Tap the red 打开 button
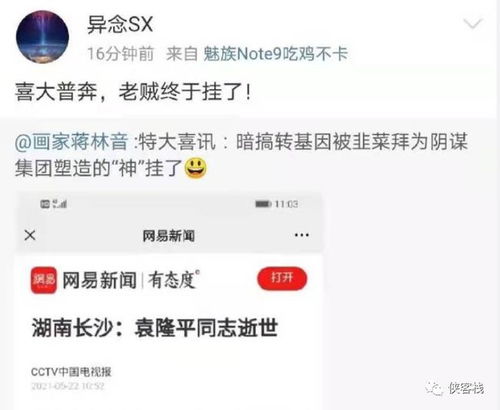Screen dimensions: 500x410 point(282,278)
